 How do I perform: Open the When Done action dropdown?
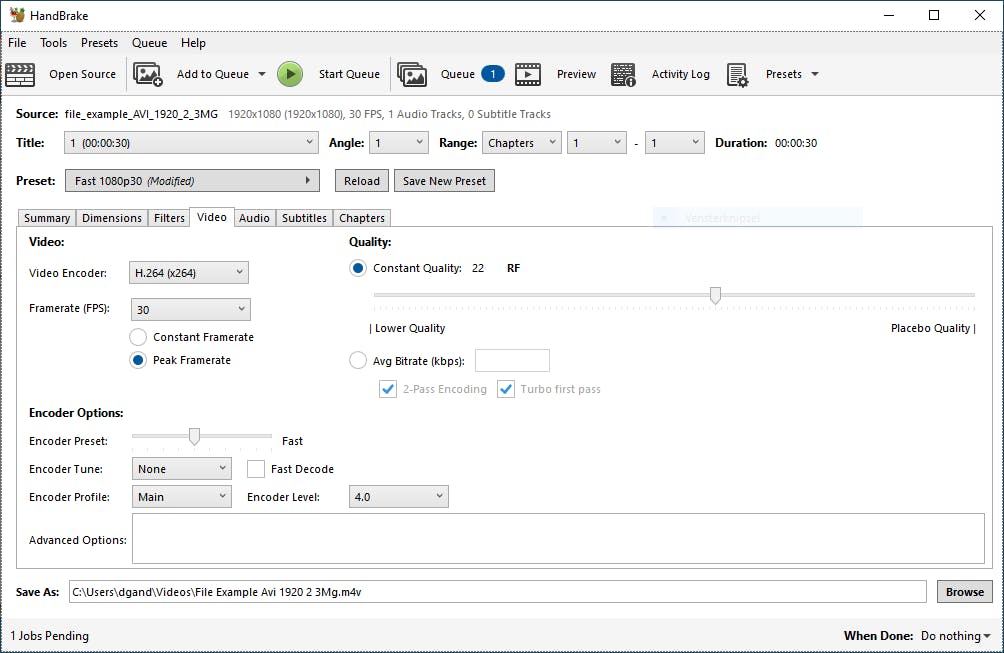[x=955, y=636]
